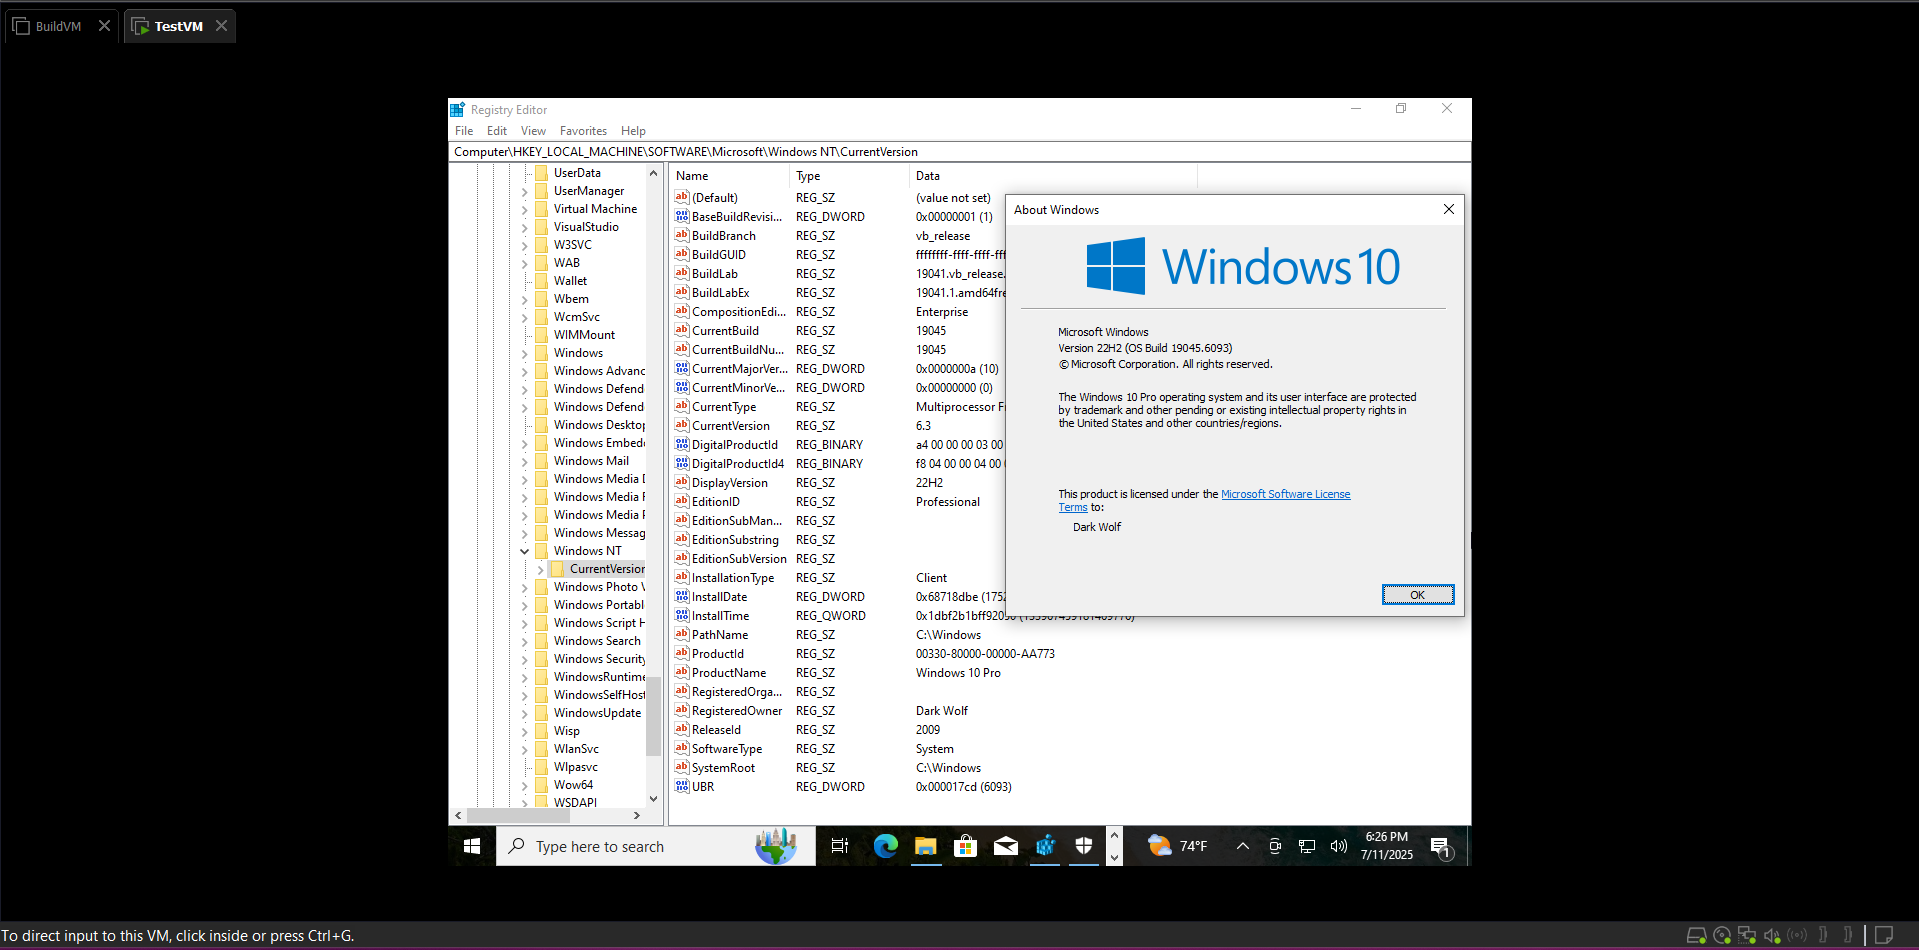Open Task View from taskbar

click(839, 846)
